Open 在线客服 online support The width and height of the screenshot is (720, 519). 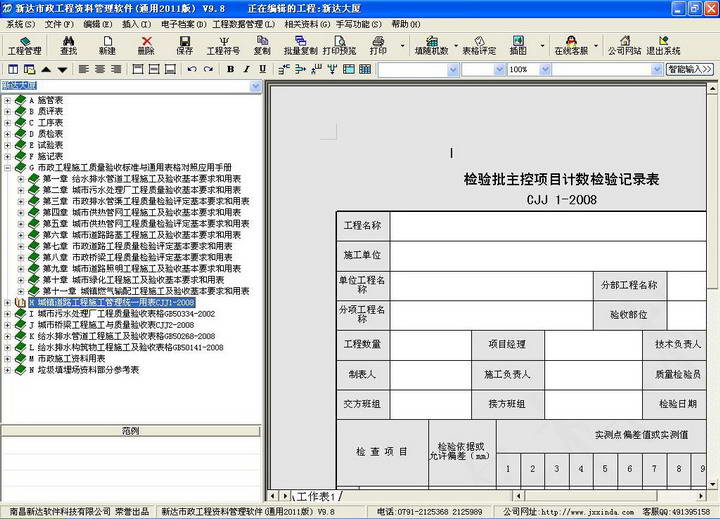[571, 45]
